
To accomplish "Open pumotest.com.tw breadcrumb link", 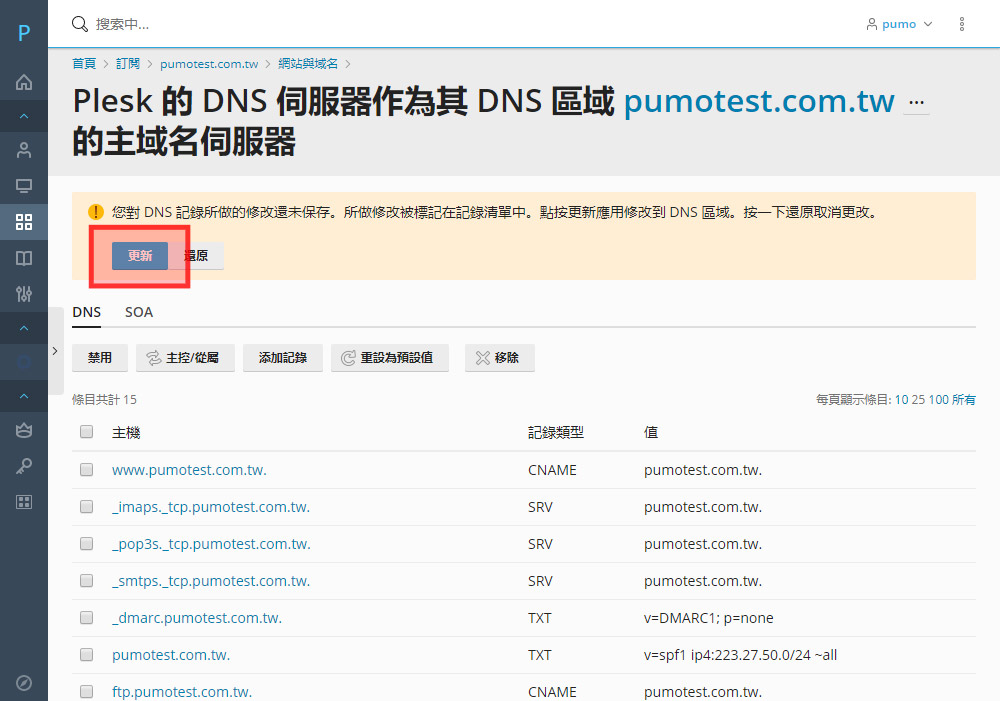I will pos(209,64).
